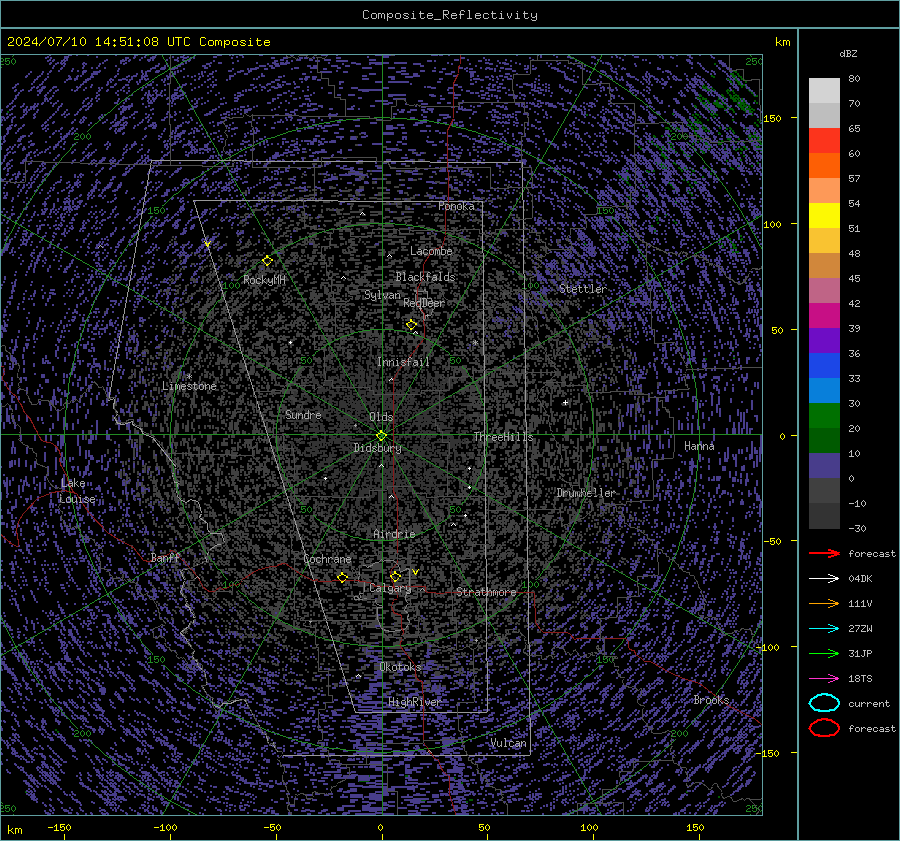Click the Lacombe map label
This screenshot has height=841, width=900.
[431, 251]
